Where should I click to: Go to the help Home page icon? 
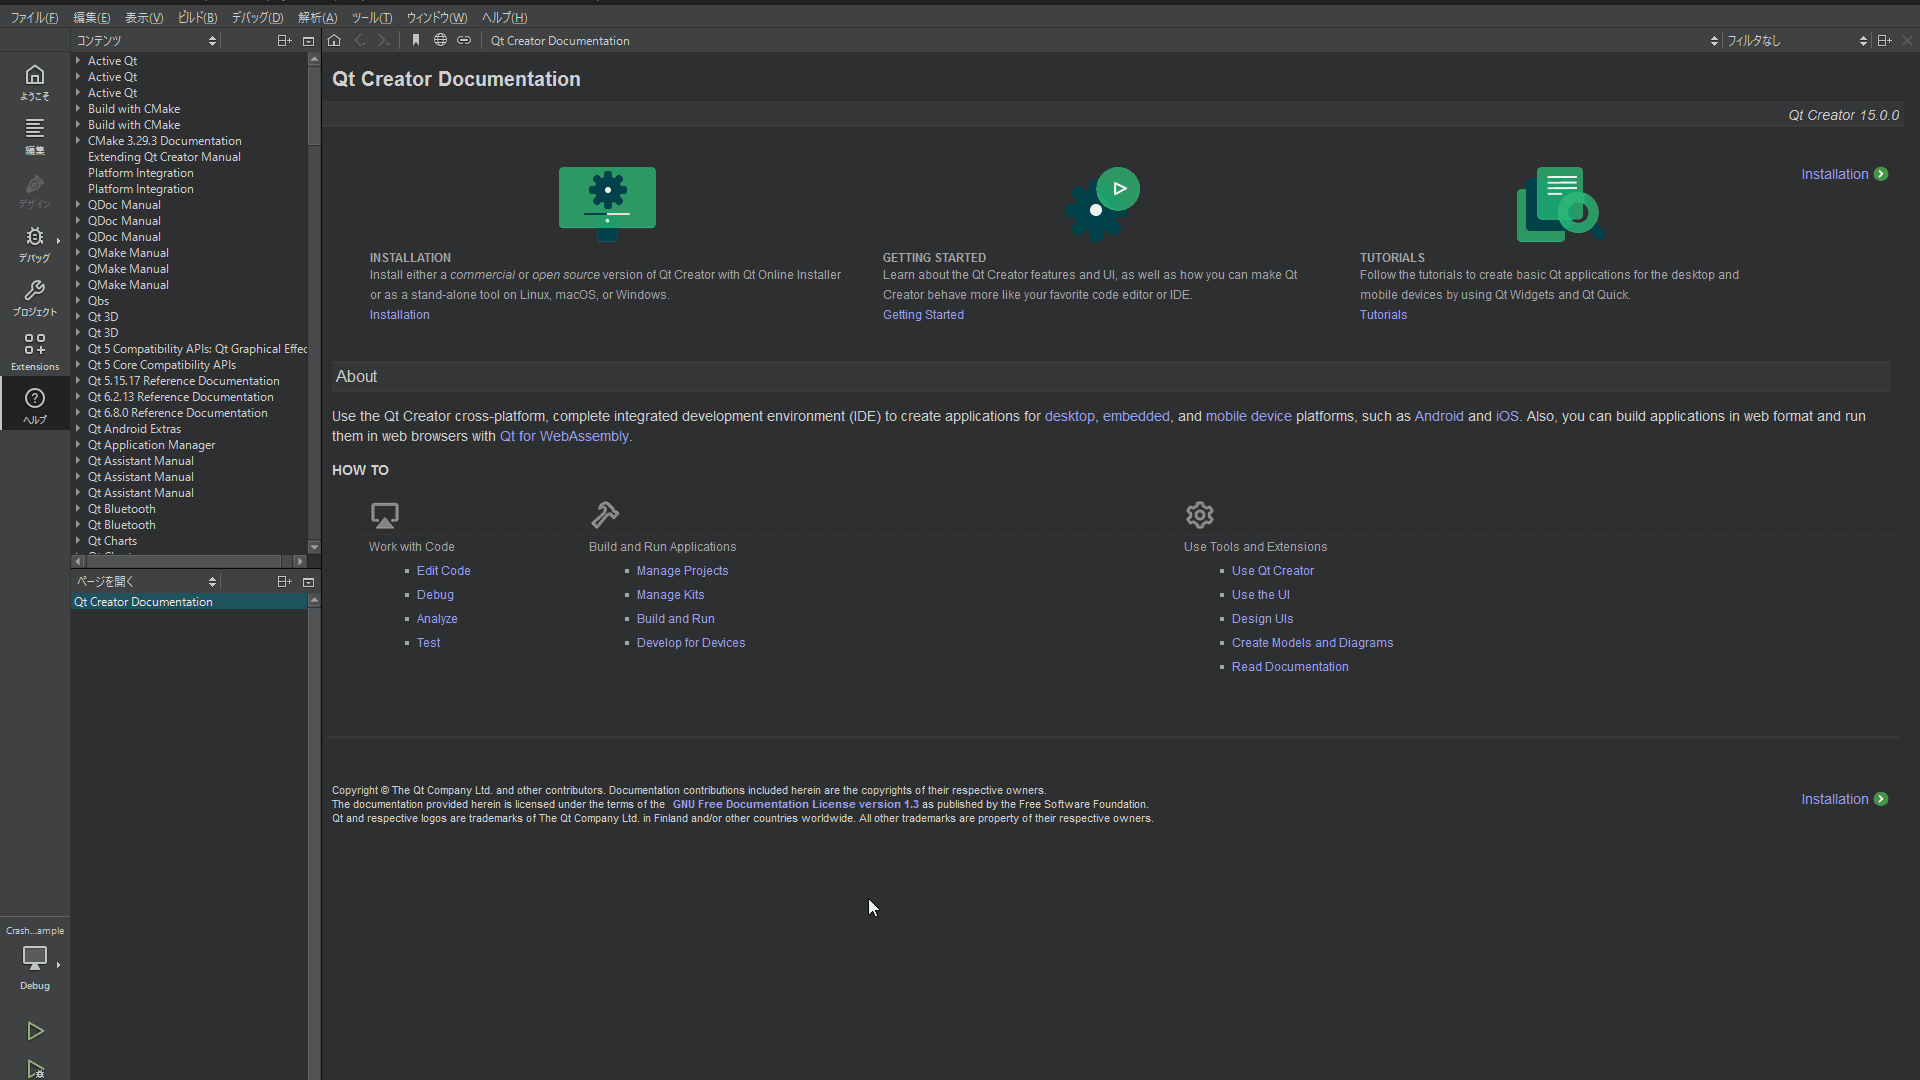334,41
